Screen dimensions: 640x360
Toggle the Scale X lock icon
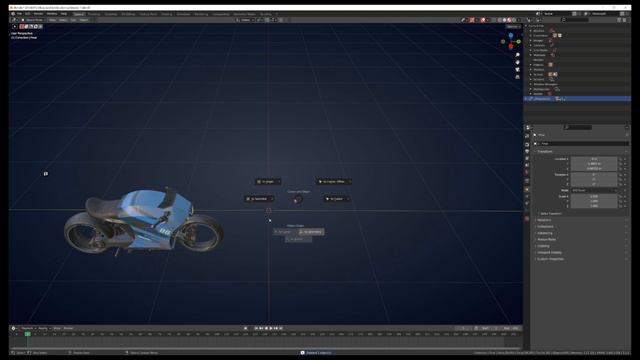620,196
